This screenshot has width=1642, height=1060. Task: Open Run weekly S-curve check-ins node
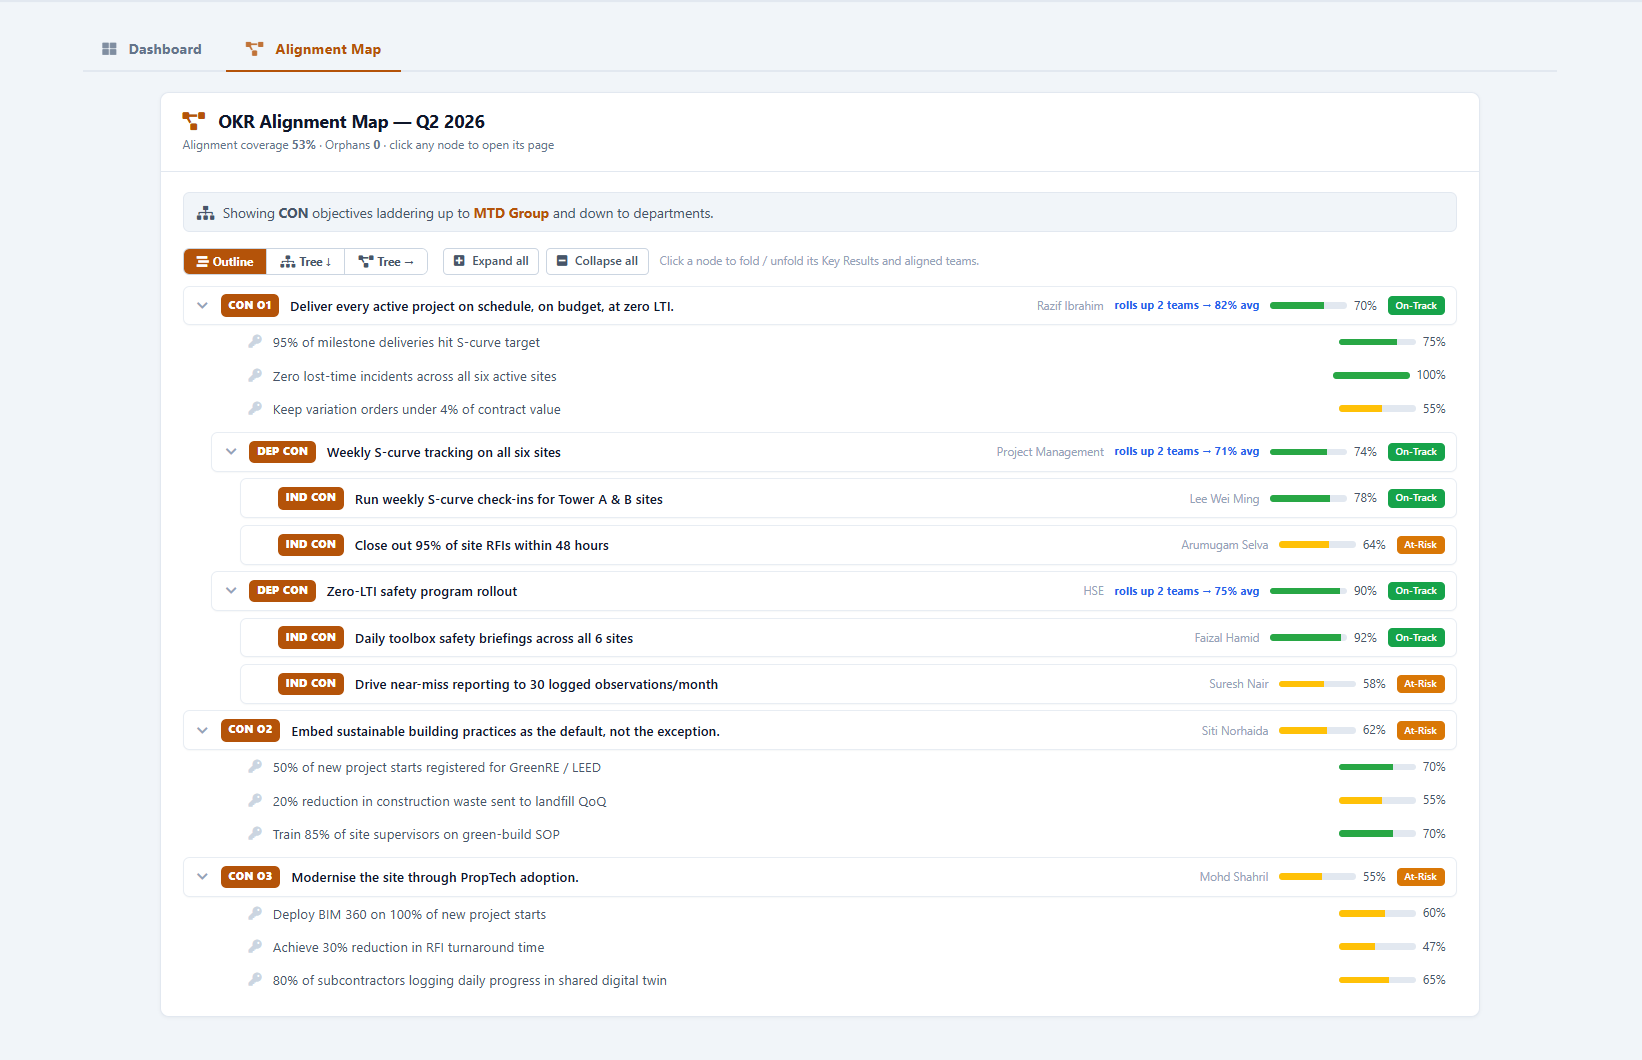click(509, 500)
